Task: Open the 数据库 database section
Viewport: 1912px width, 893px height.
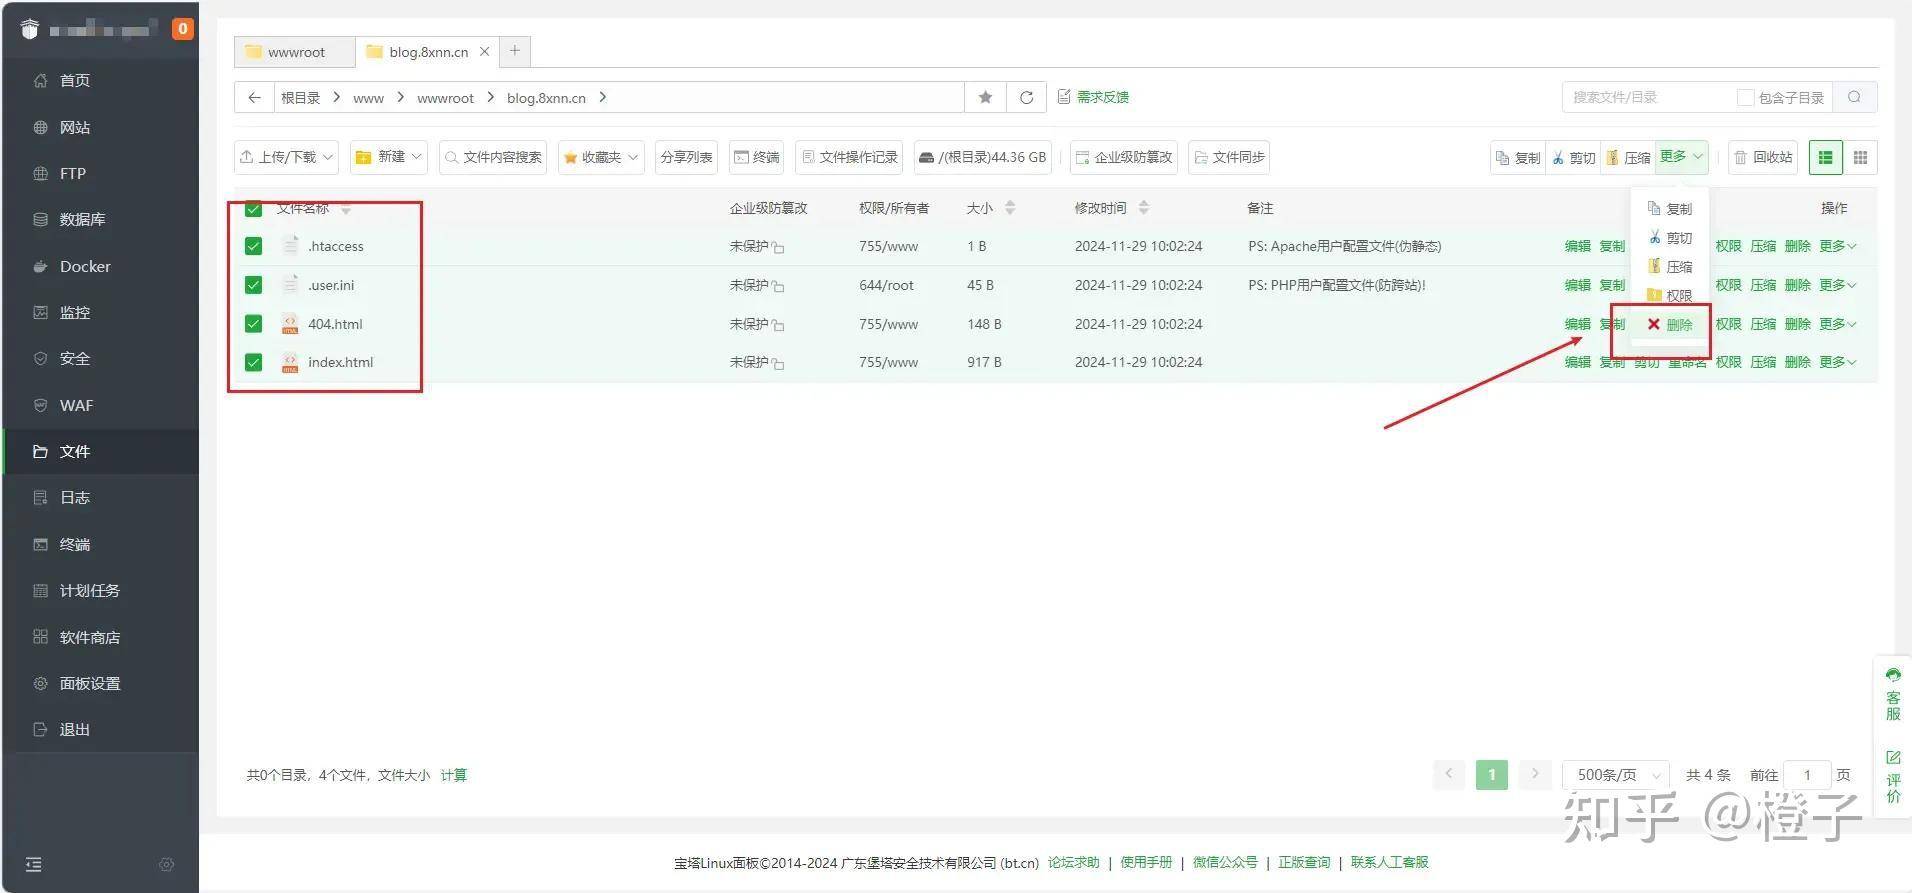Action: point(82,219)
